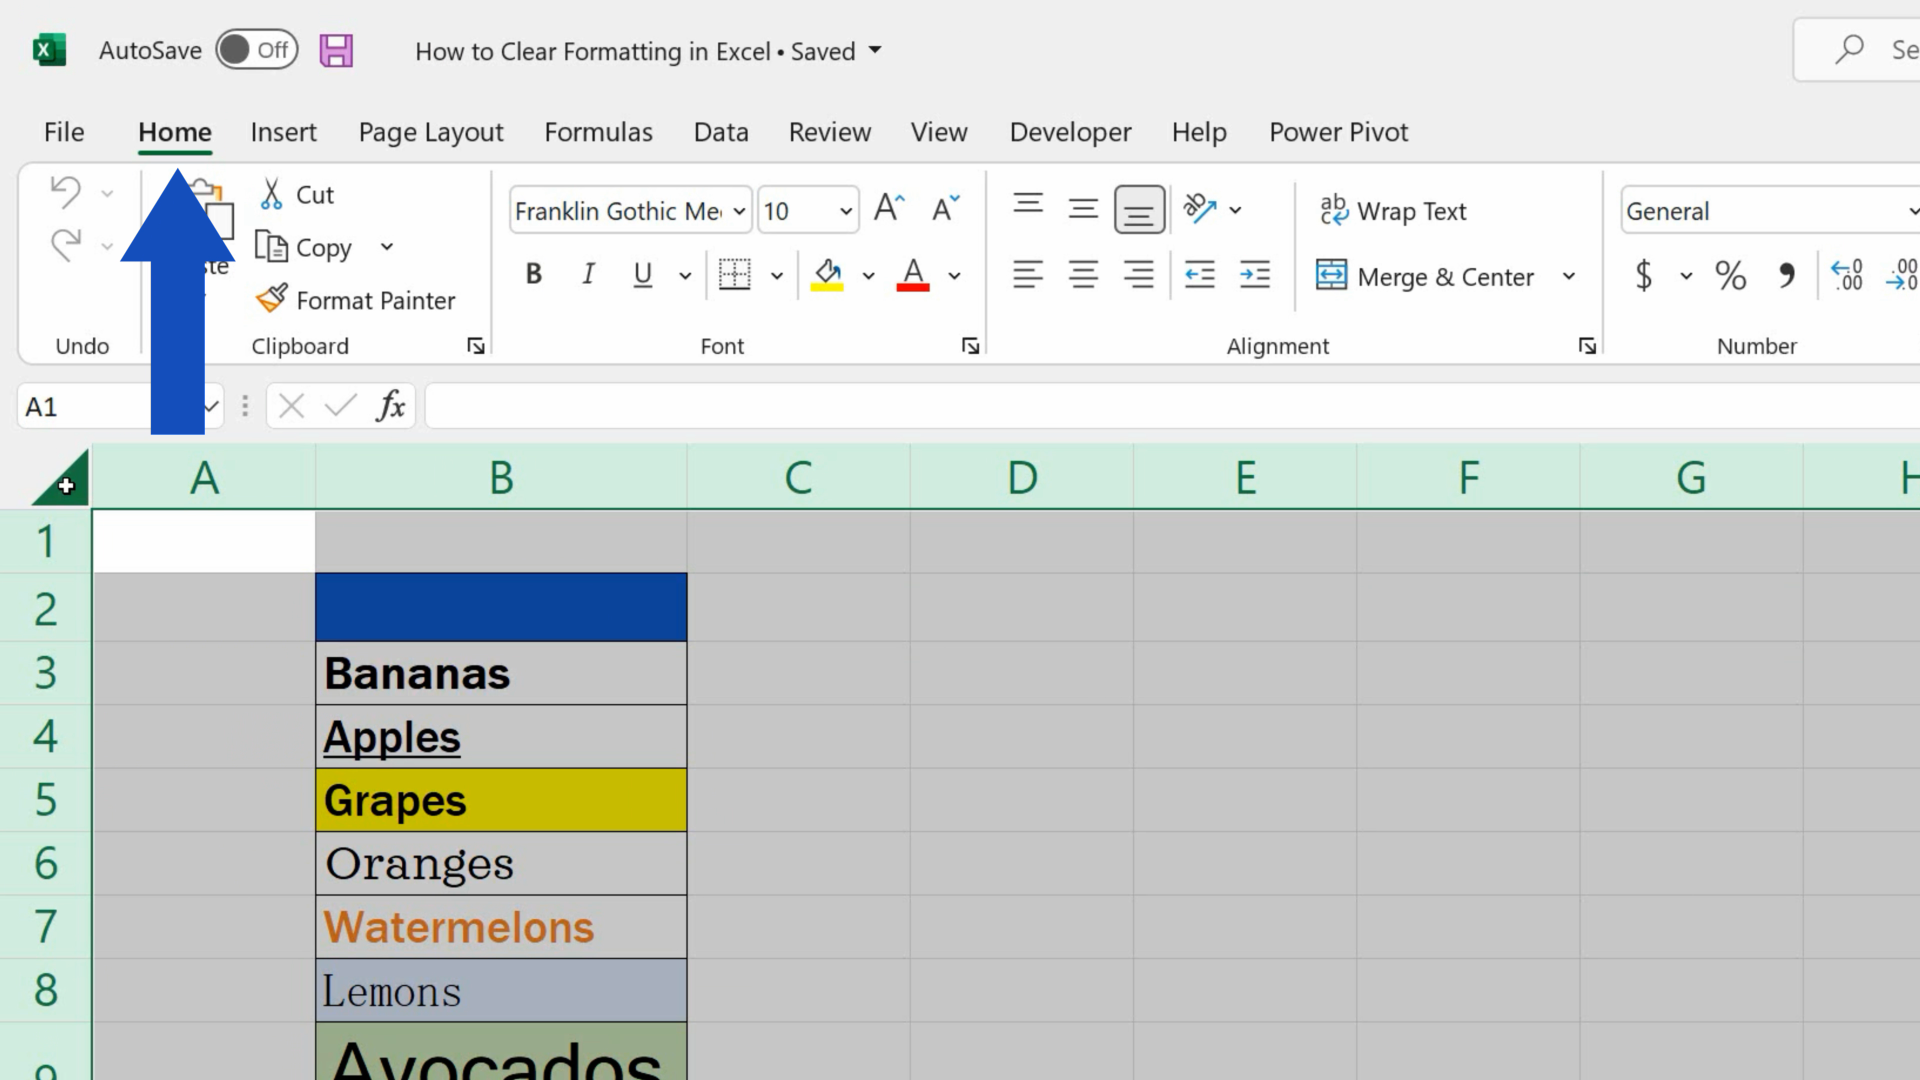Apply percent style formatting
This screenshot has height=1080, width=1920.
click(1731, 276)
